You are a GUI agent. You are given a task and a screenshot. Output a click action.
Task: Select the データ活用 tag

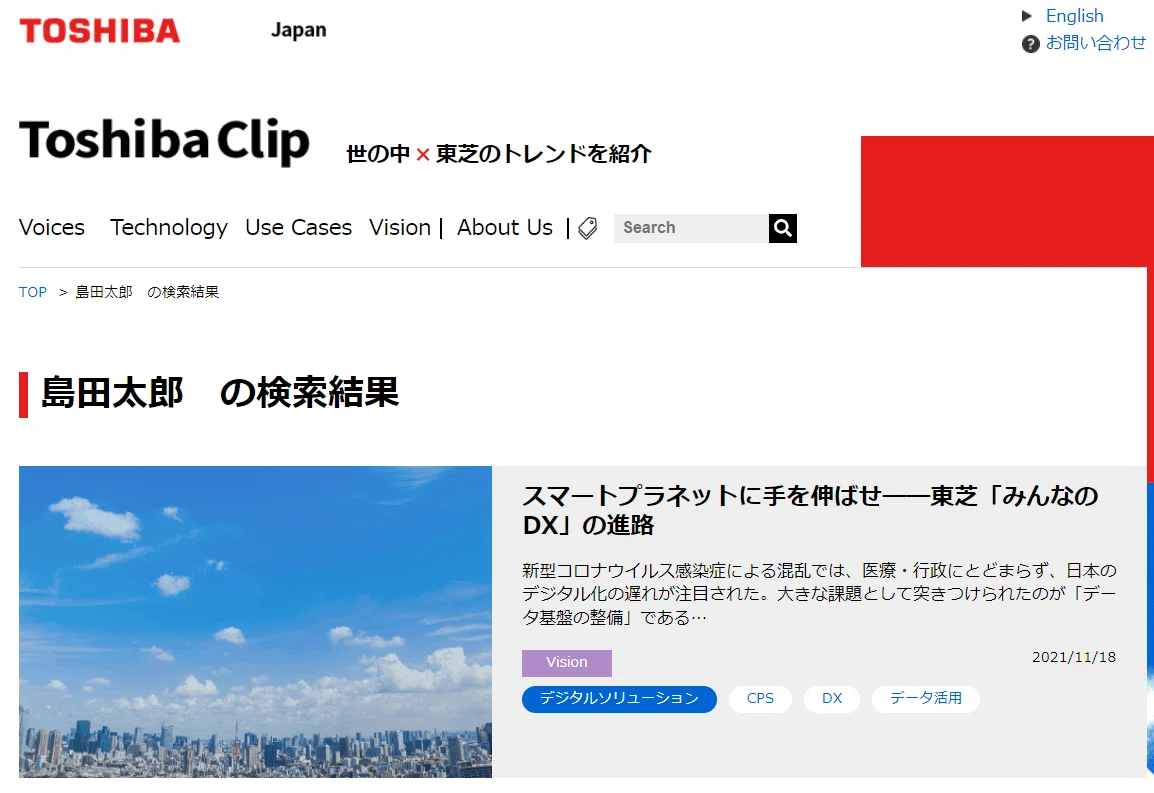pyautogui.click(x=925, y=699)
